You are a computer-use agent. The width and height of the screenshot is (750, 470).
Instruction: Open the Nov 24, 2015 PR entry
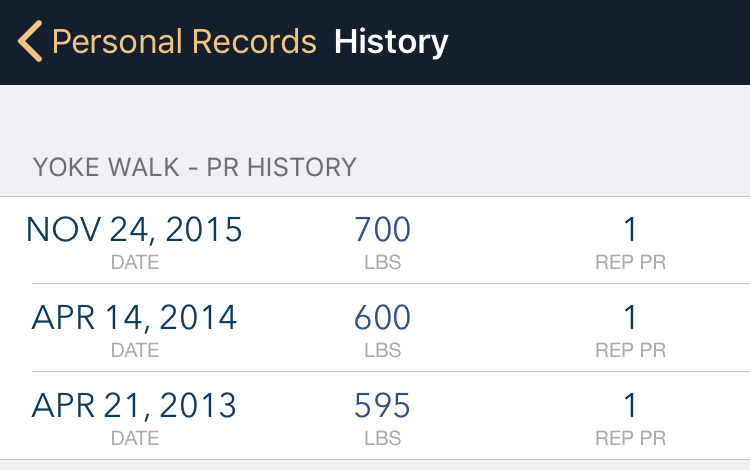[375, 240]
